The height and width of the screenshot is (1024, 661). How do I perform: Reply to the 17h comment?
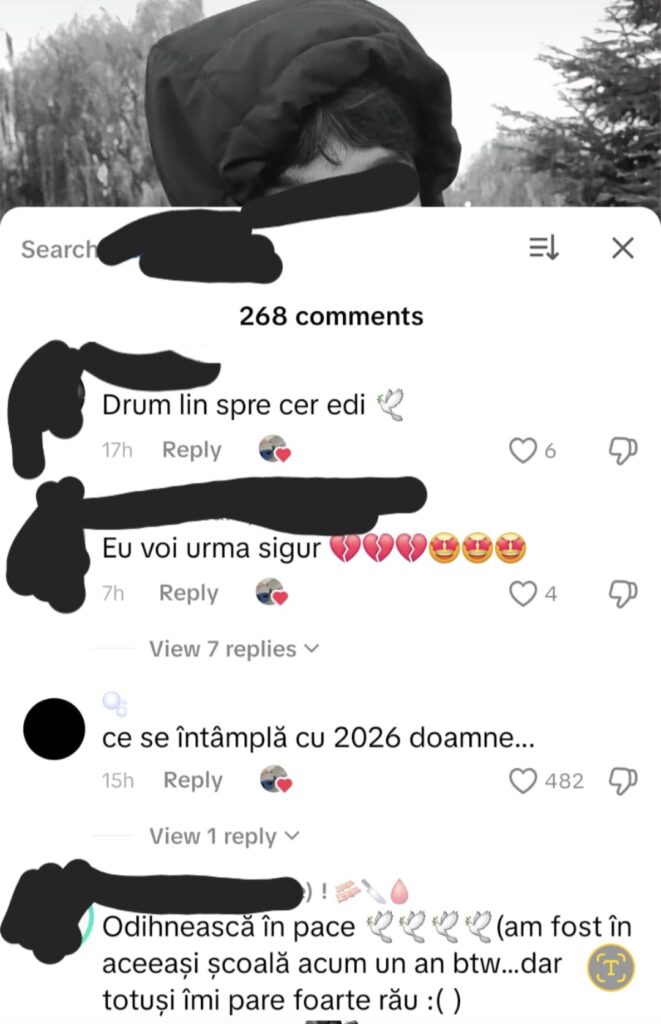tap(191, 450)
